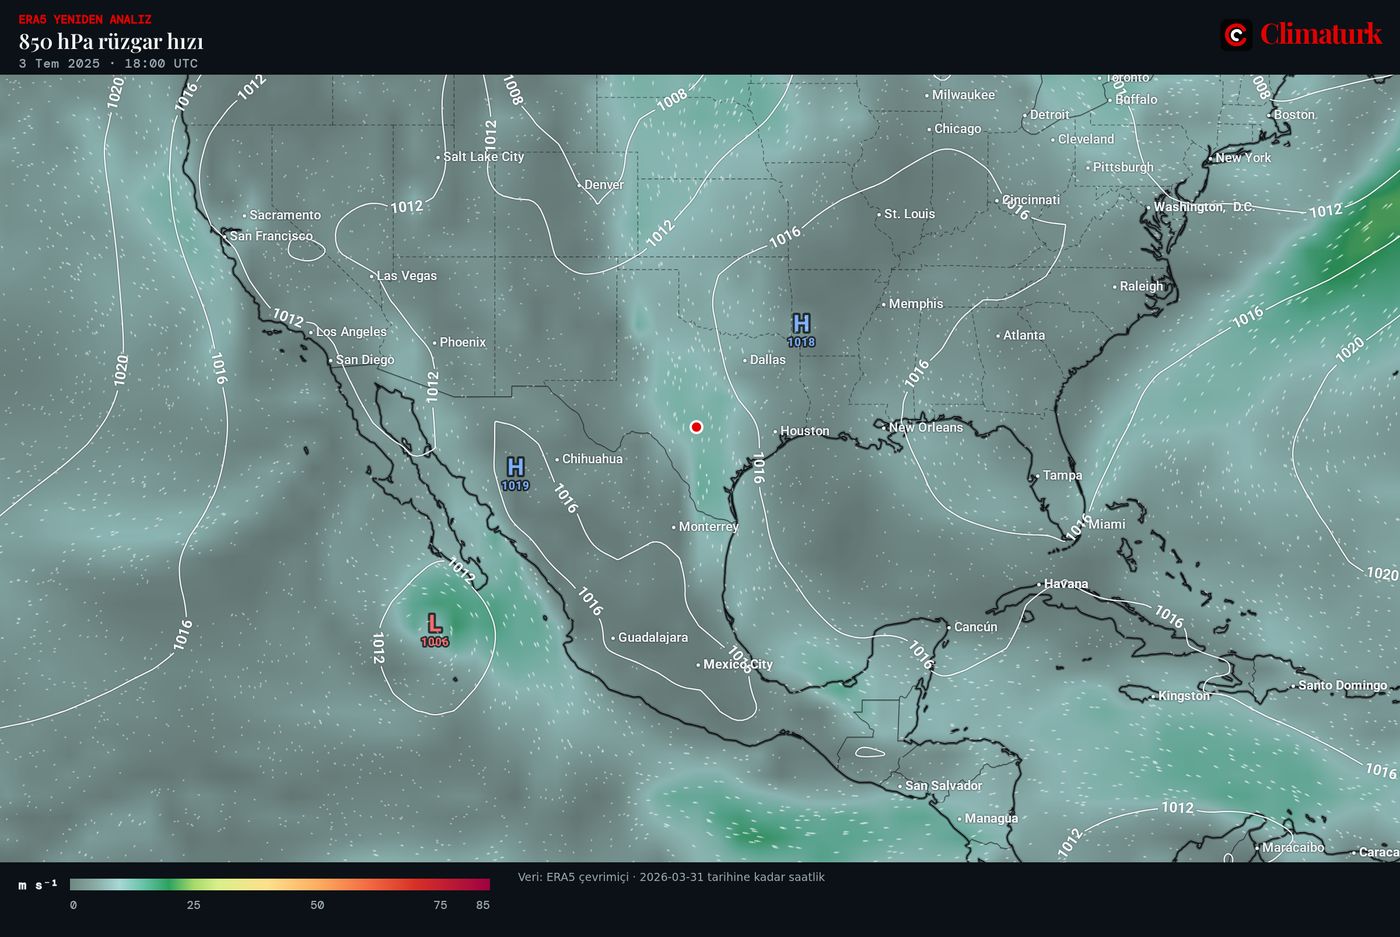
Task: Click the Salt Lake City label
Action: point(483,156)
